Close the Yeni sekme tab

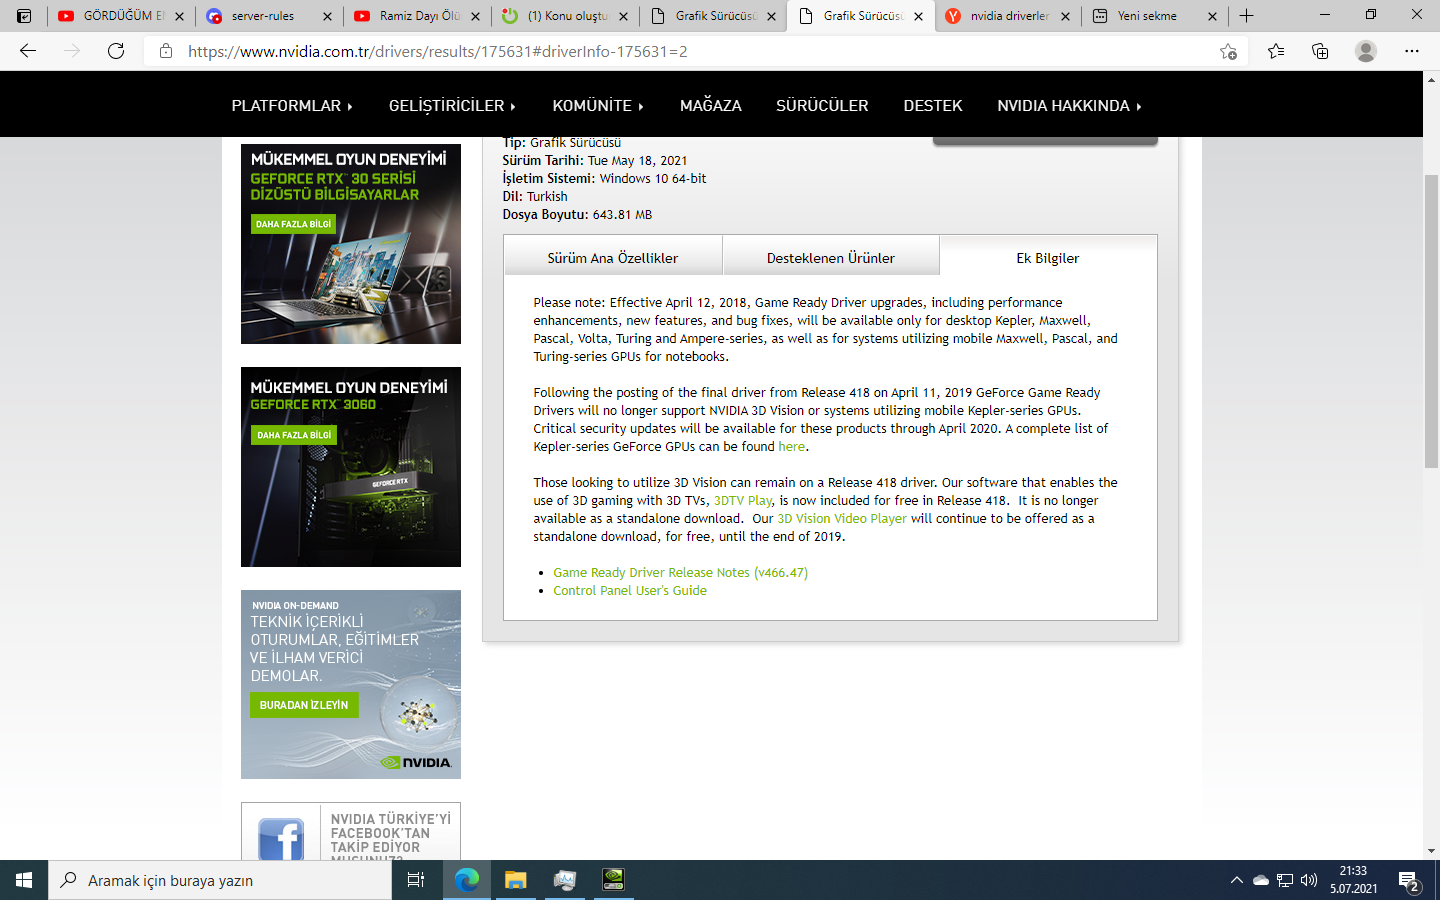point(1212,16)
